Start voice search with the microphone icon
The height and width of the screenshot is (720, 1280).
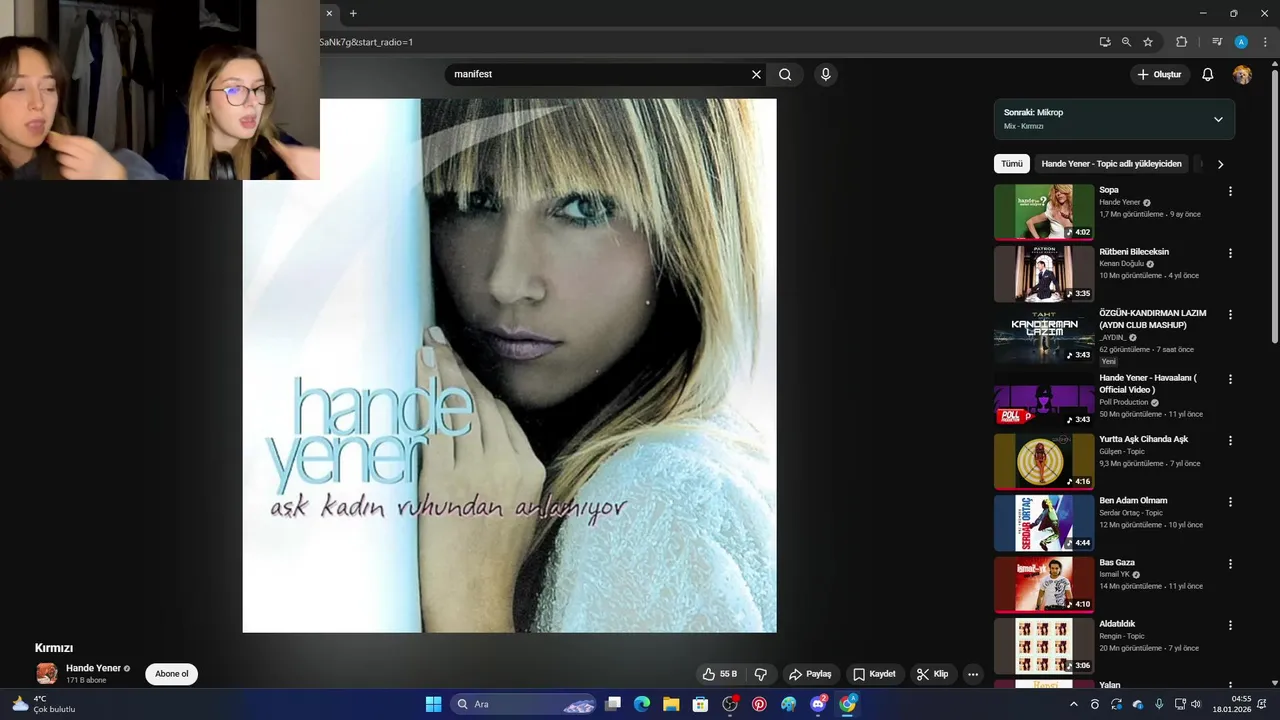tap(825, 74)
